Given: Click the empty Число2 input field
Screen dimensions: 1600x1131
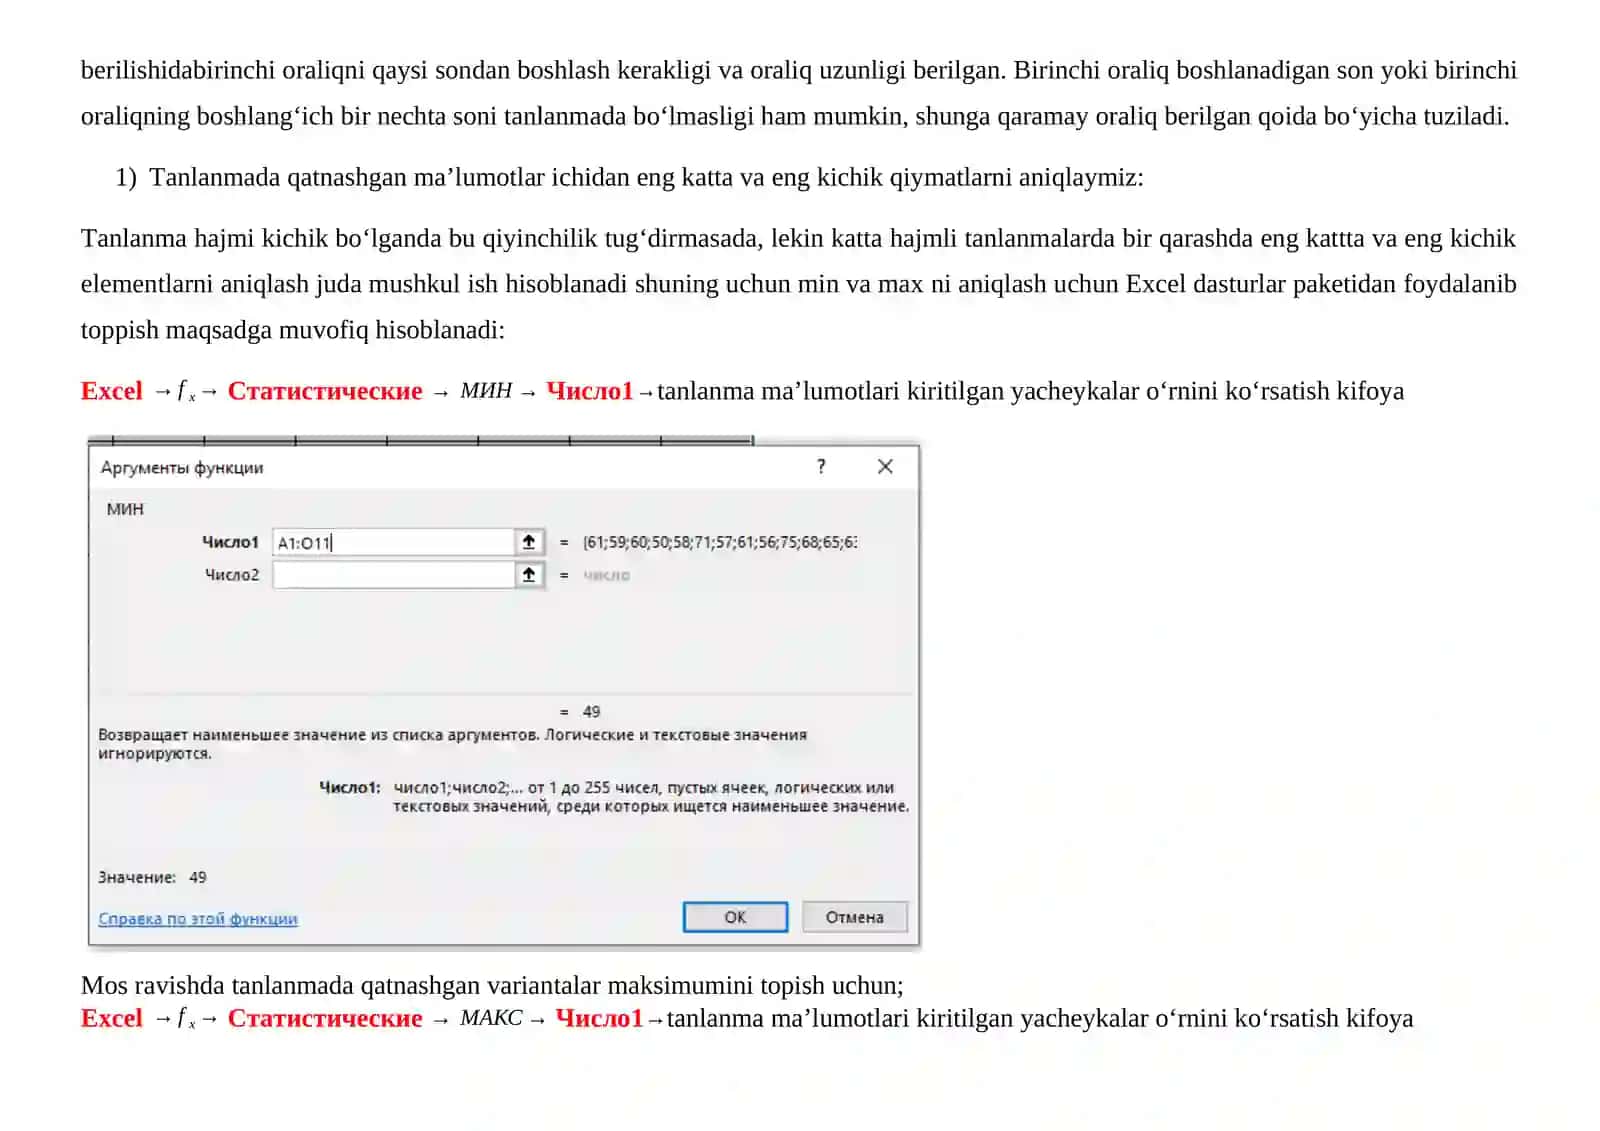Looking at the screenshot, I should pyautogui.click(x=393, y=575).
